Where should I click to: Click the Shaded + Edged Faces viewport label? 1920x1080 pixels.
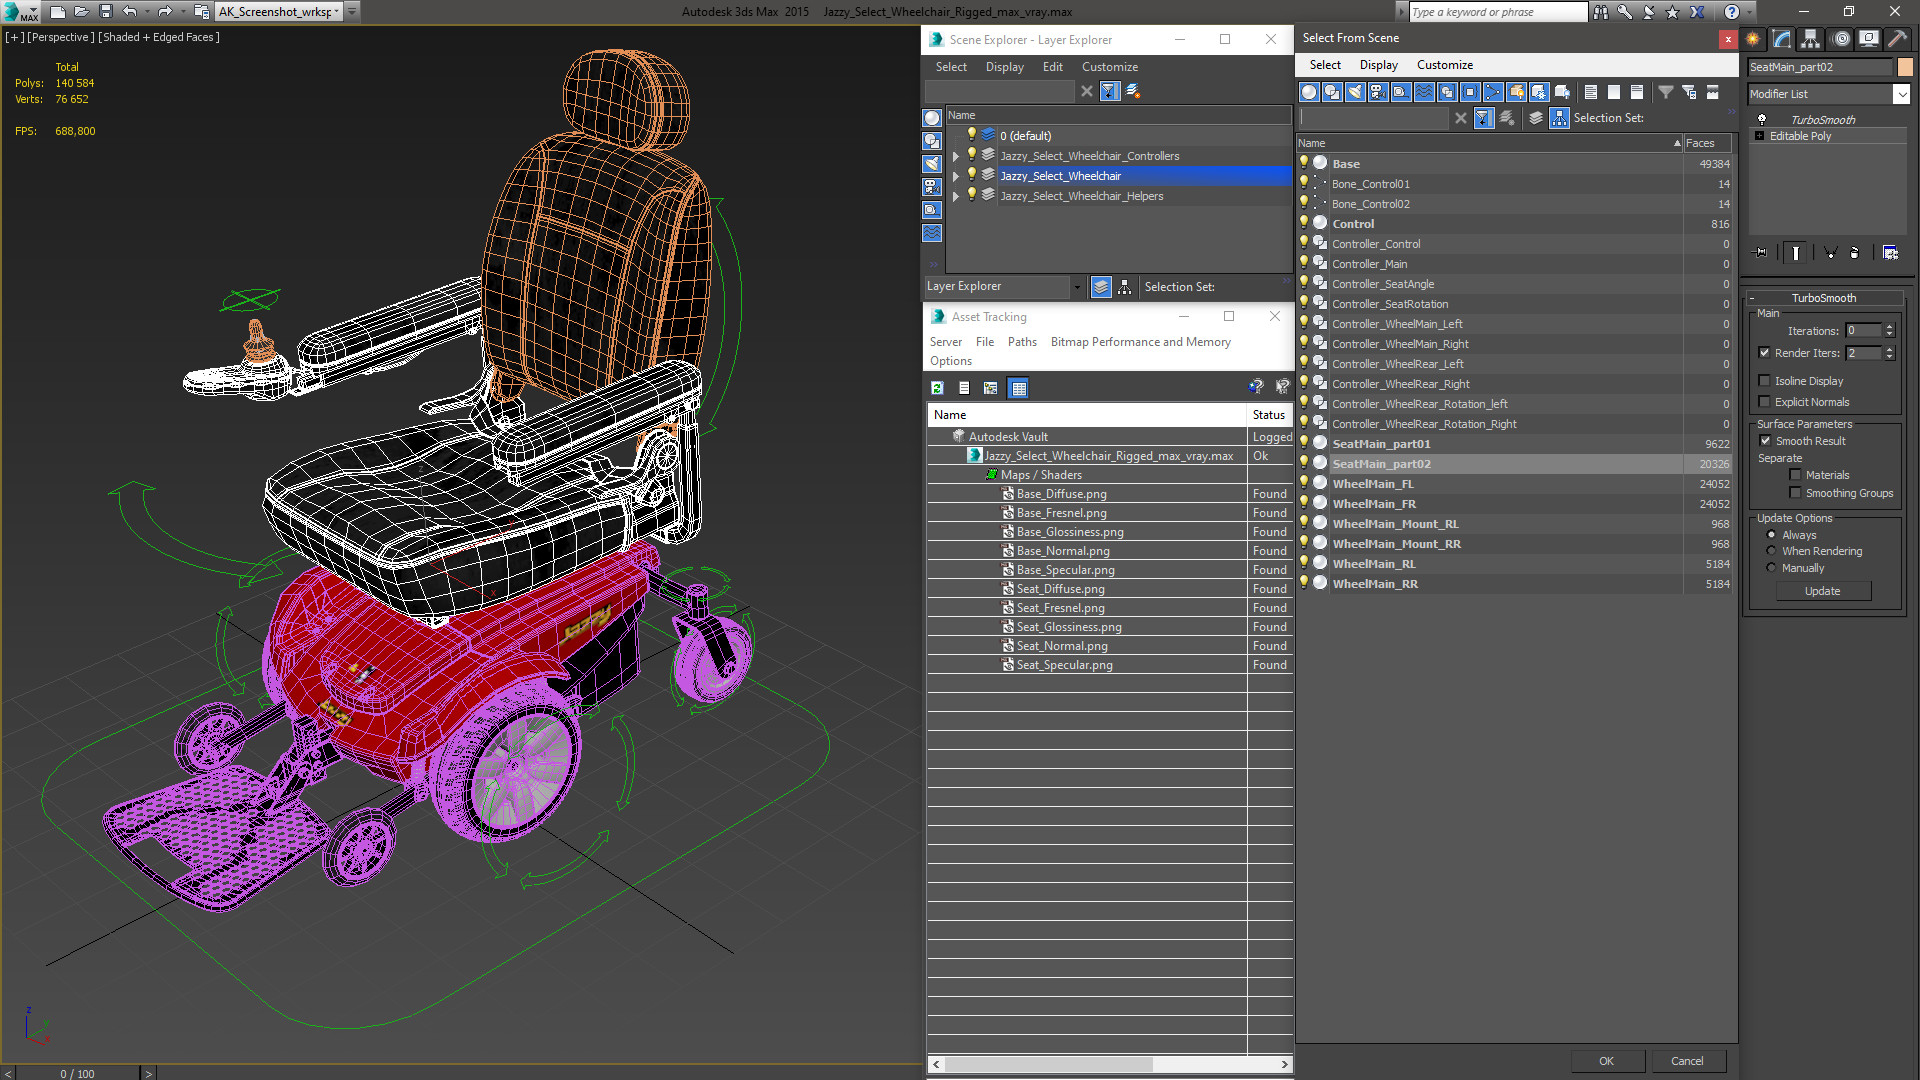(159, 37)
